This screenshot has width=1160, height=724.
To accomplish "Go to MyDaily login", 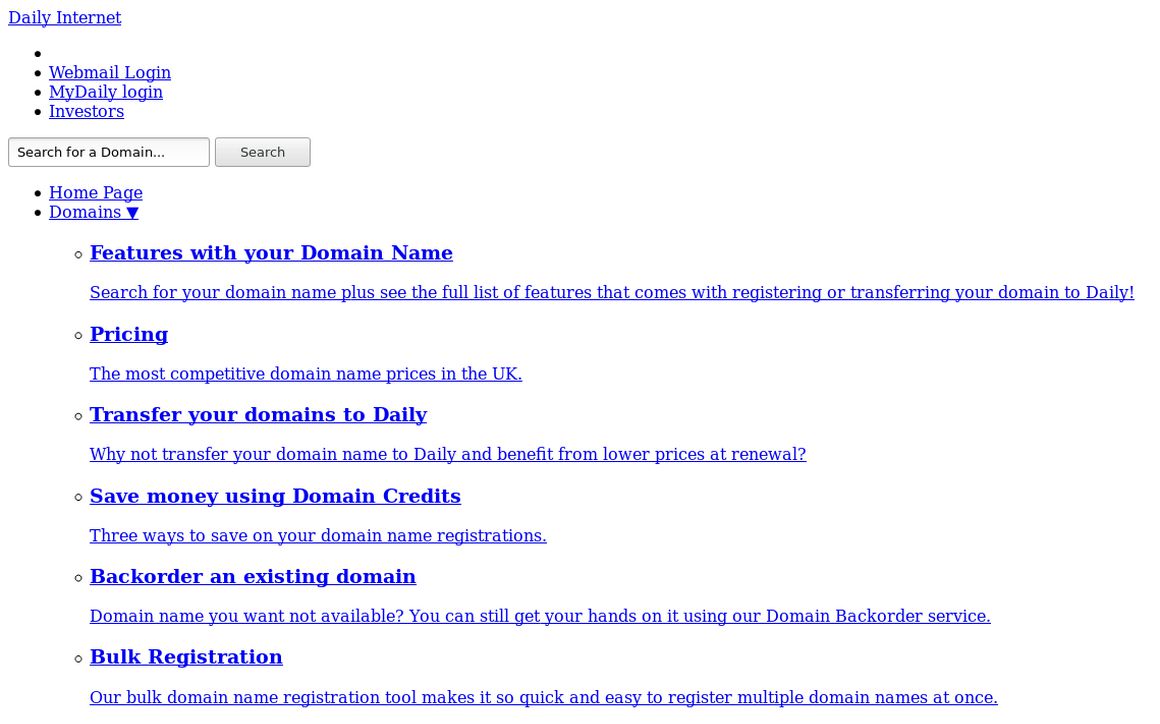I will 106,92.
